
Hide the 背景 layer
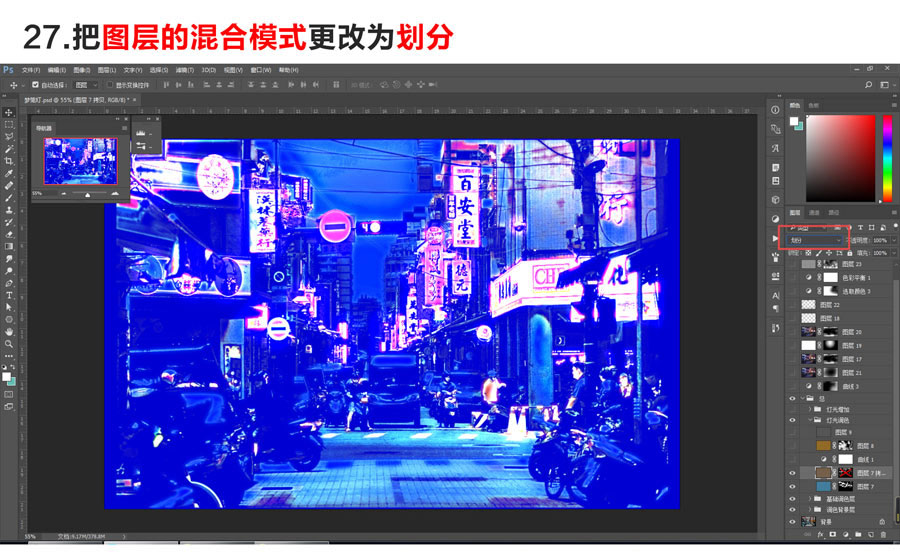click(793, 522)
